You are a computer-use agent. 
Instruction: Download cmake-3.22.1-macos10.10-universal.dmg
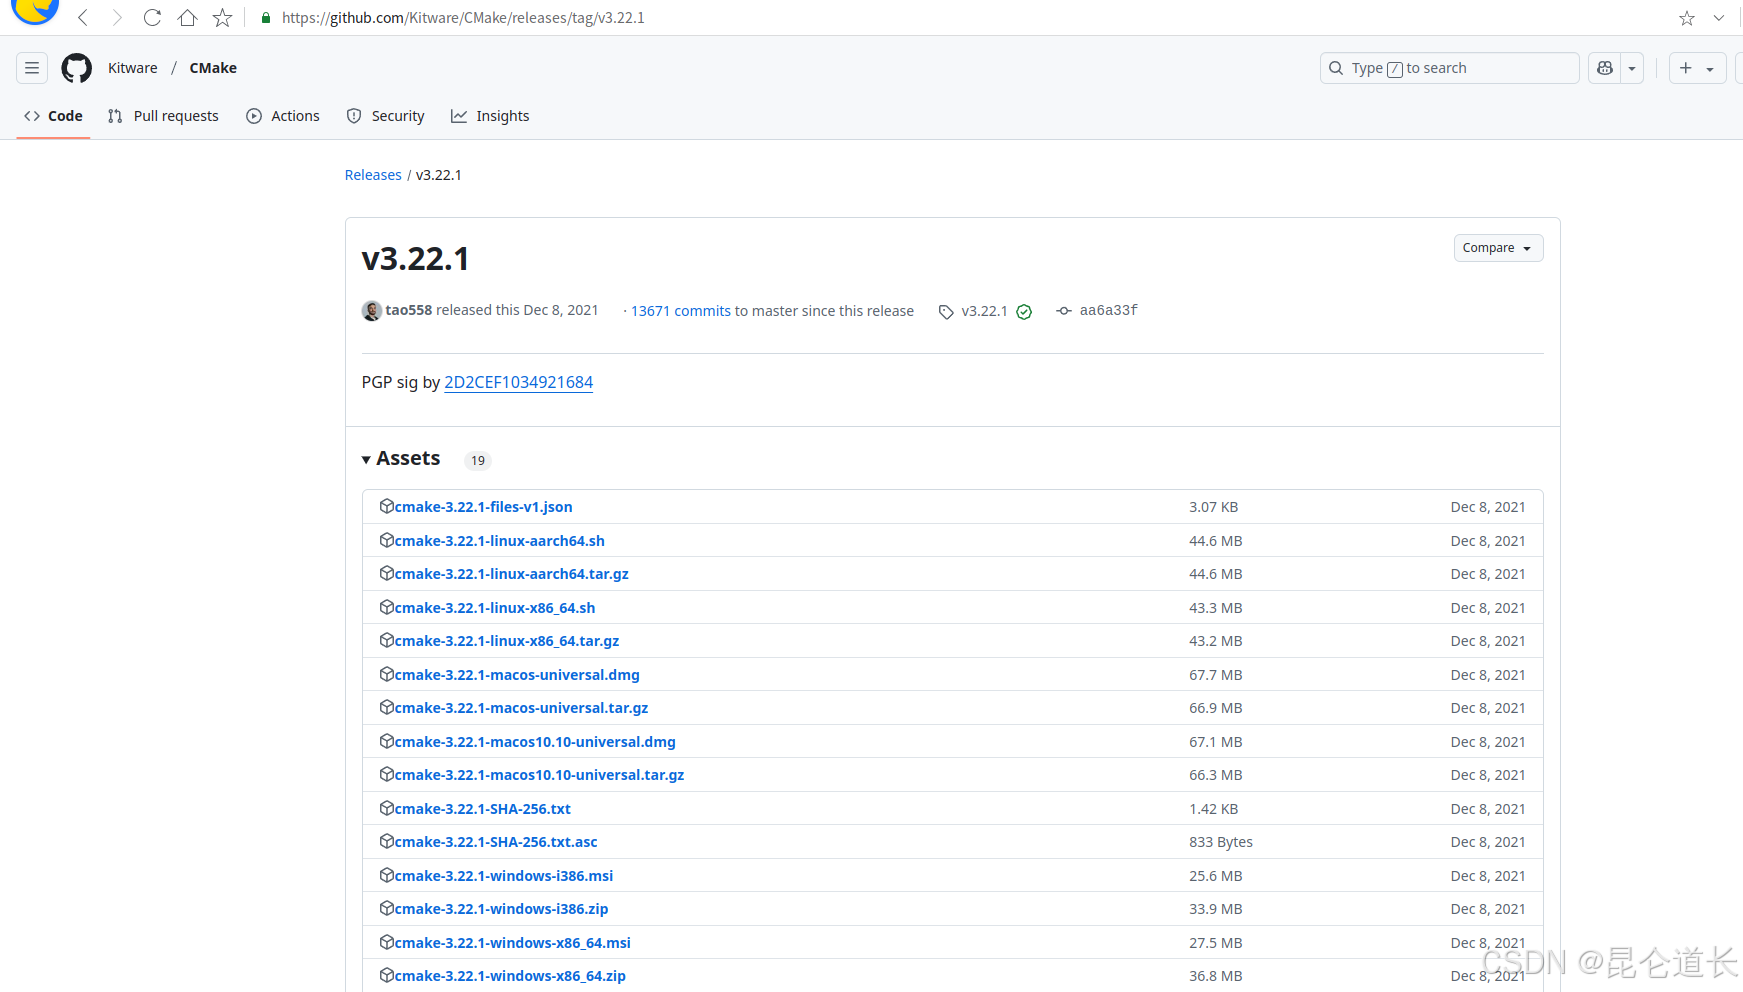coord(535,742)
